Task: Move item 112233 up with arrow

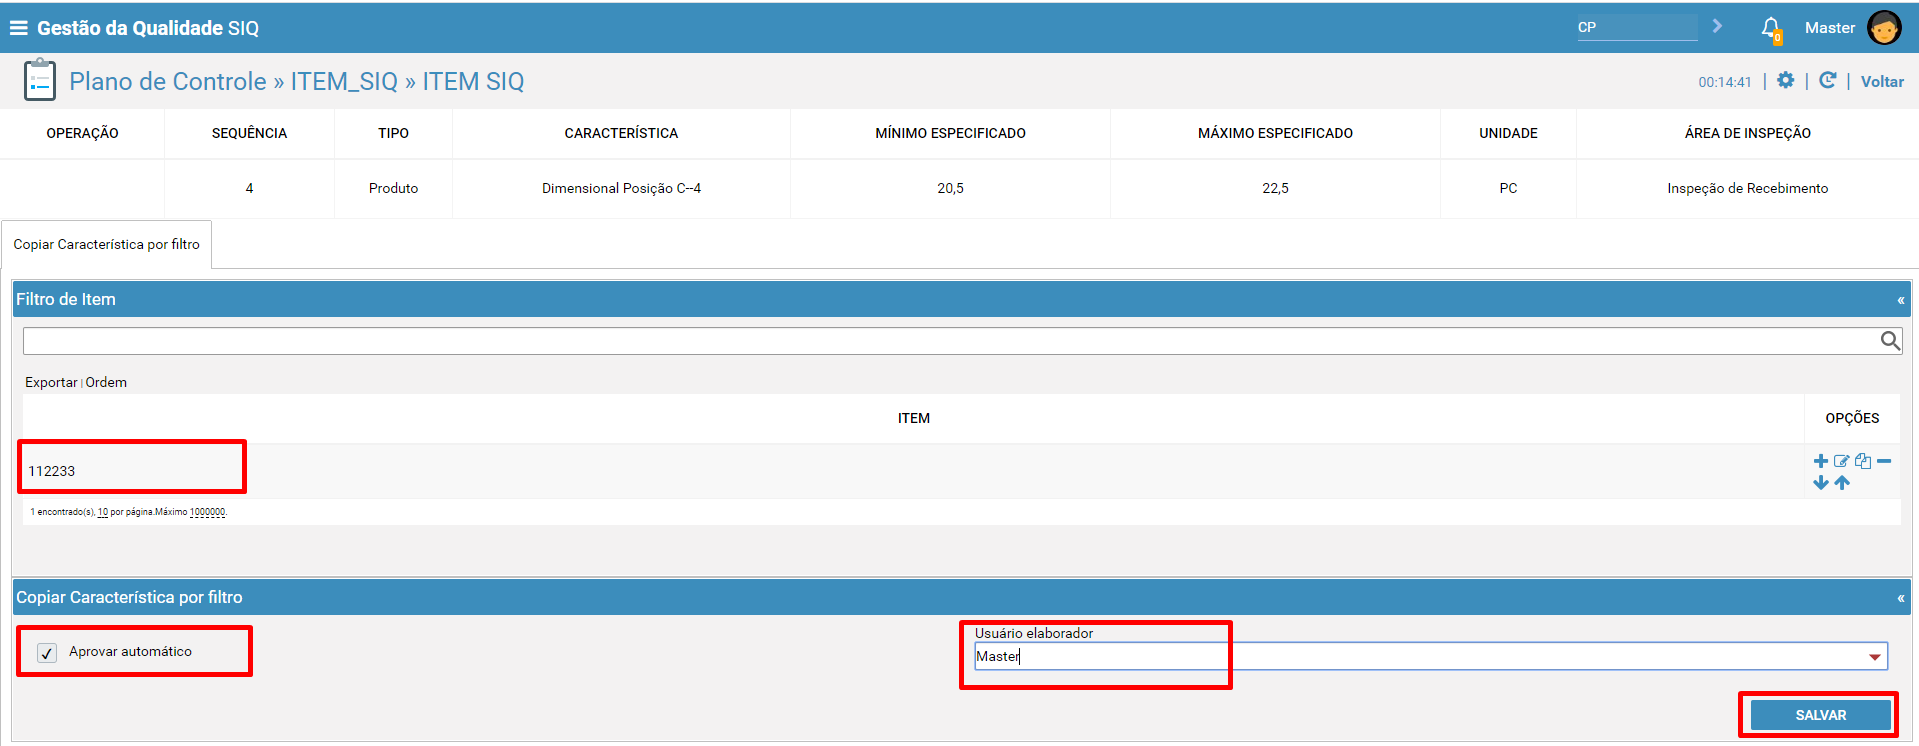Action: (1842, 483)
